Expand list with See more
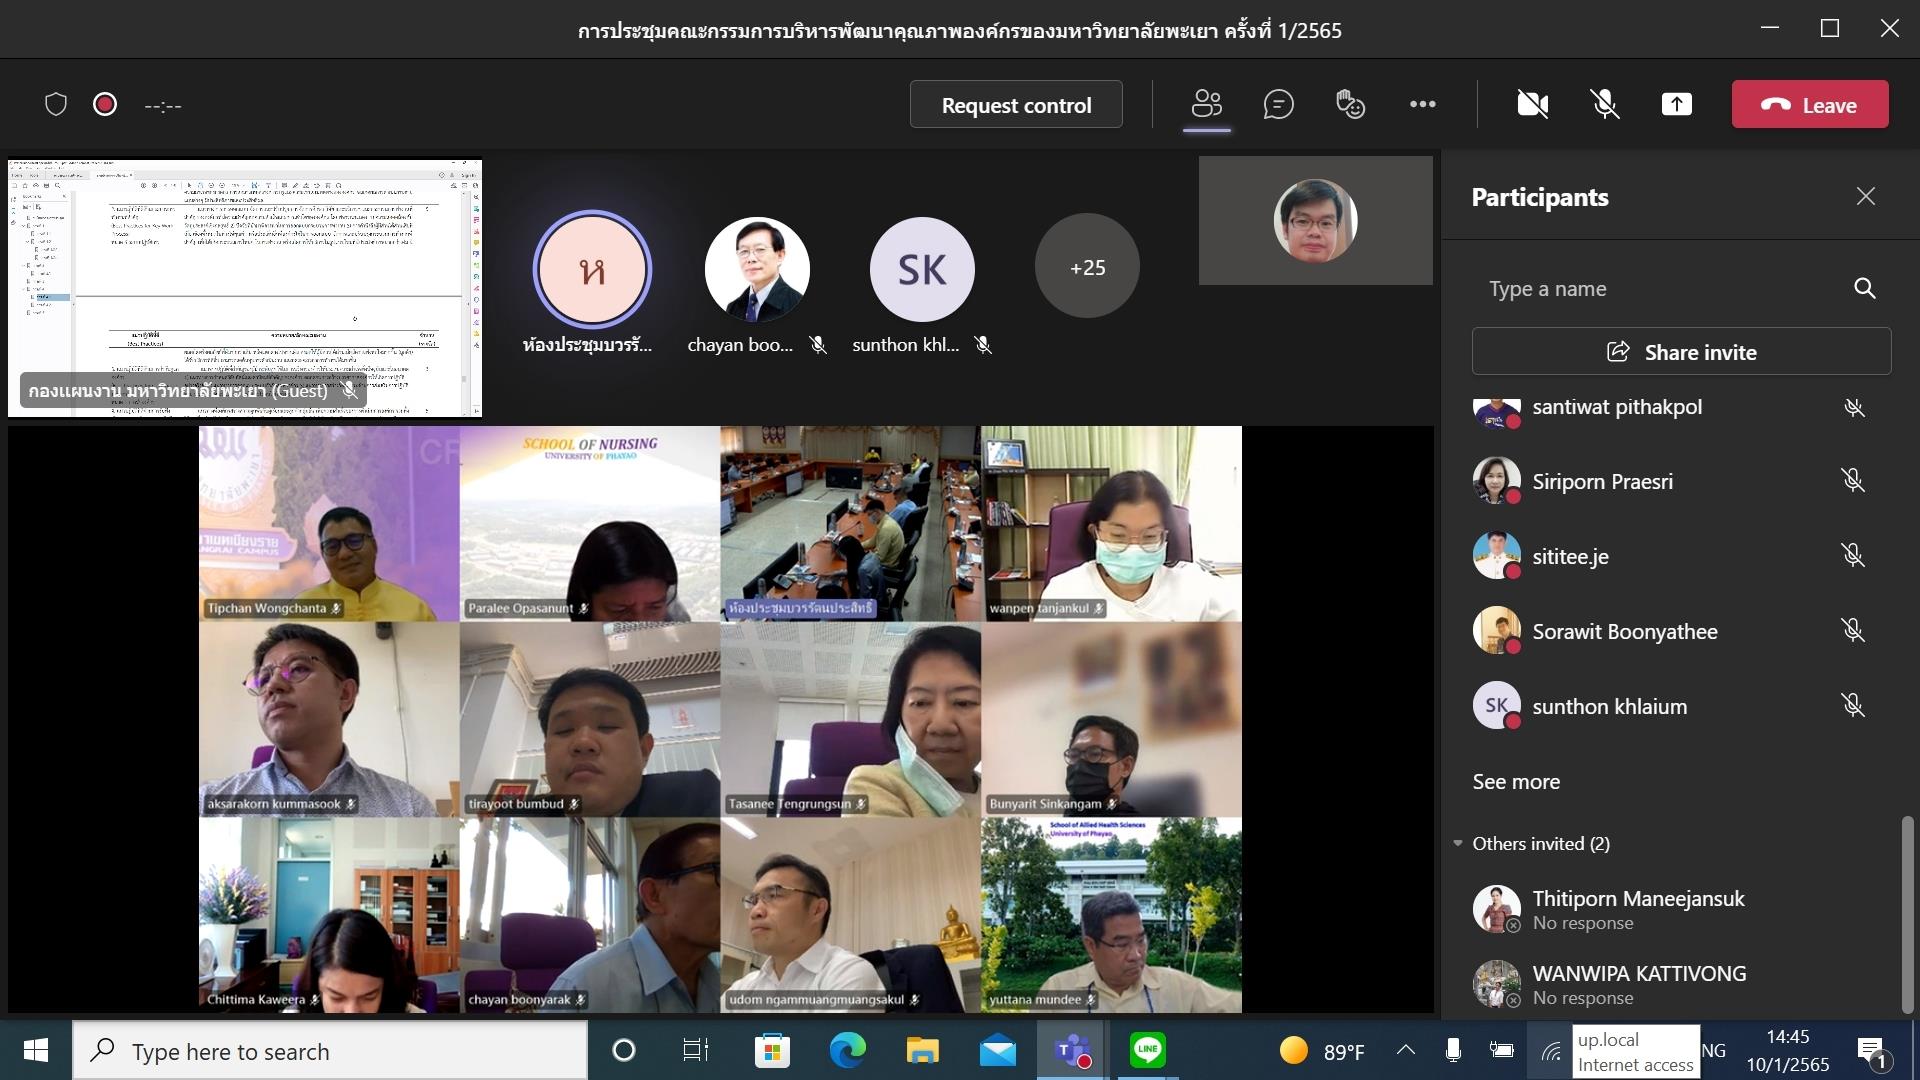 pos(1516,781)
